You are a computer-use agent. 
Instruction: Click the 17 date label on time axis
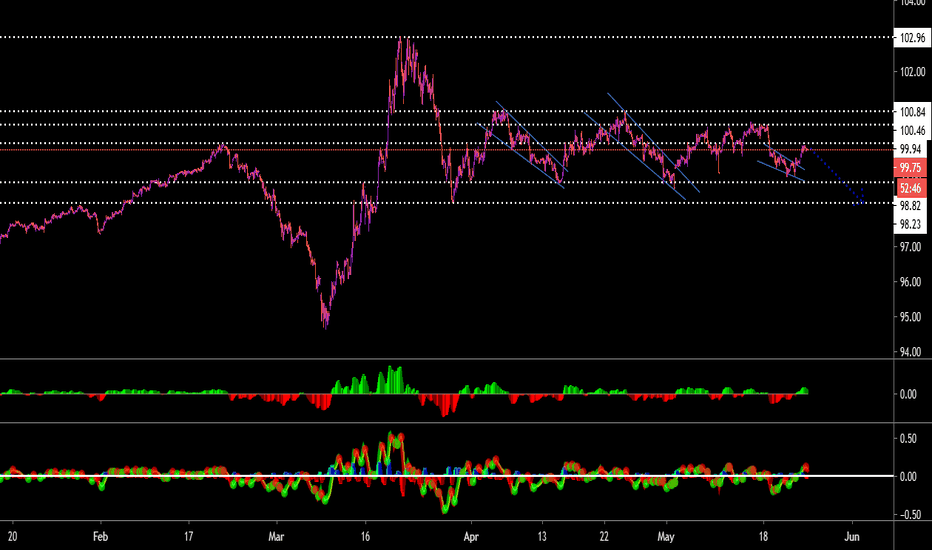pos(188,536)
